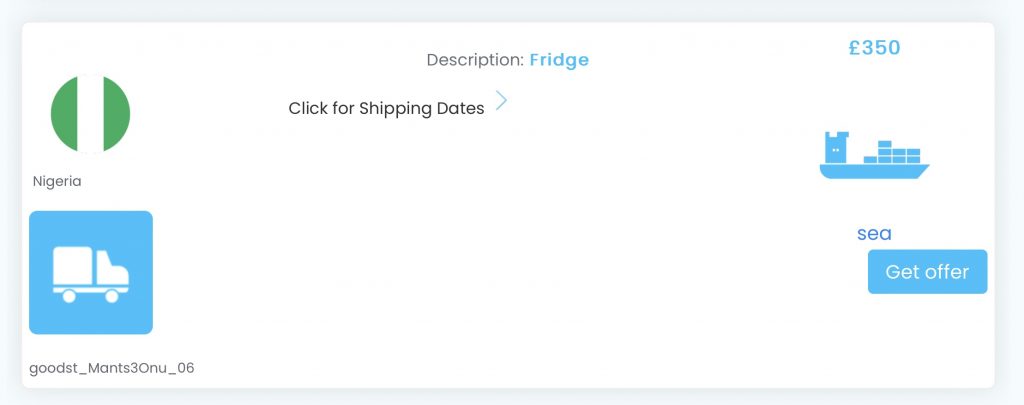Screen dimensions: 1024x405
Task: Click the Nigeria flag icon
Action: pos(90,114)
